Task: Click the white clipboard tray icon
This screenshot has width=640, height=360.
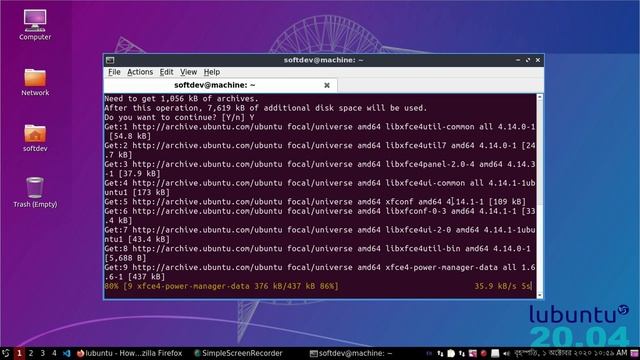Action: [x=451, y=353]
